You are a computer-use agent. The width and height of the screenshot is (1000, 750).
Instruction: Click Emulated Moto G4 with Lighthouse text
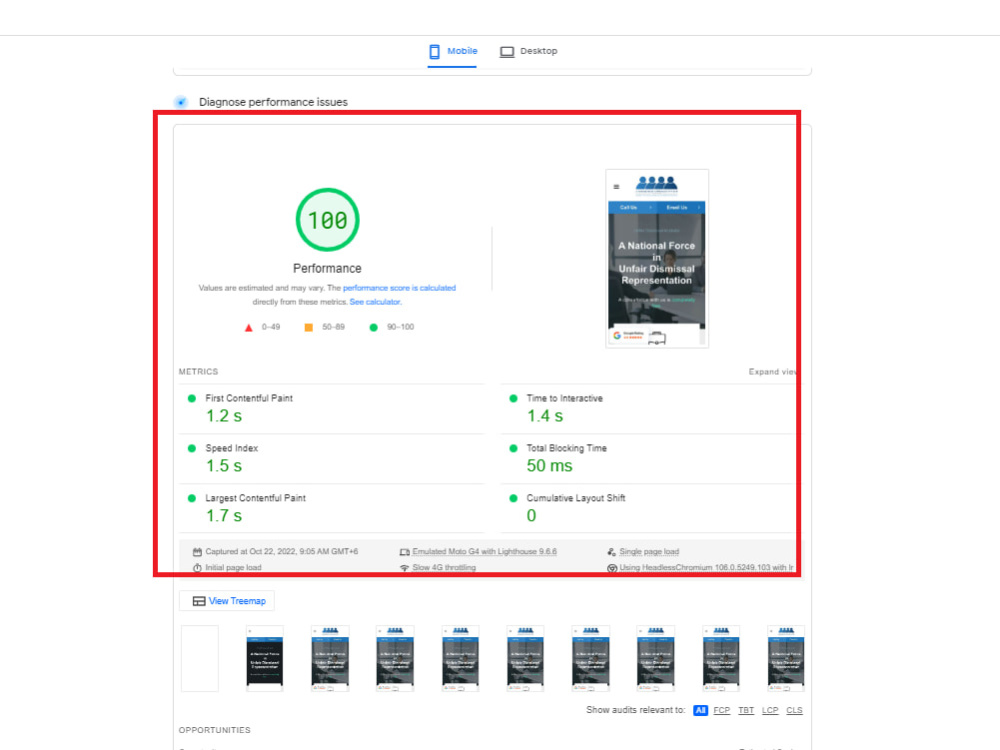pyautogui.click(x=484, y=552)
